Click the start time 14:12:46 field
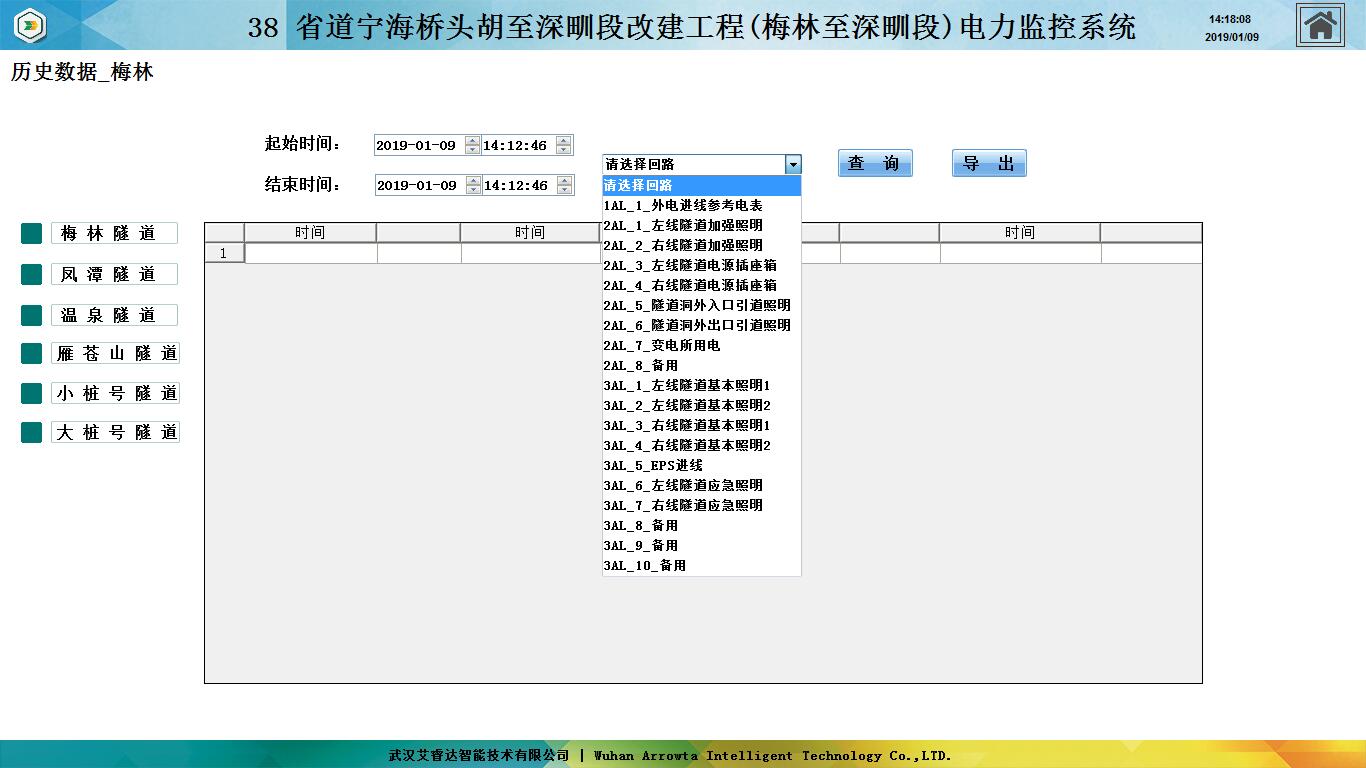This screenshot has width=1366, height=768. [x=516, y=145]
